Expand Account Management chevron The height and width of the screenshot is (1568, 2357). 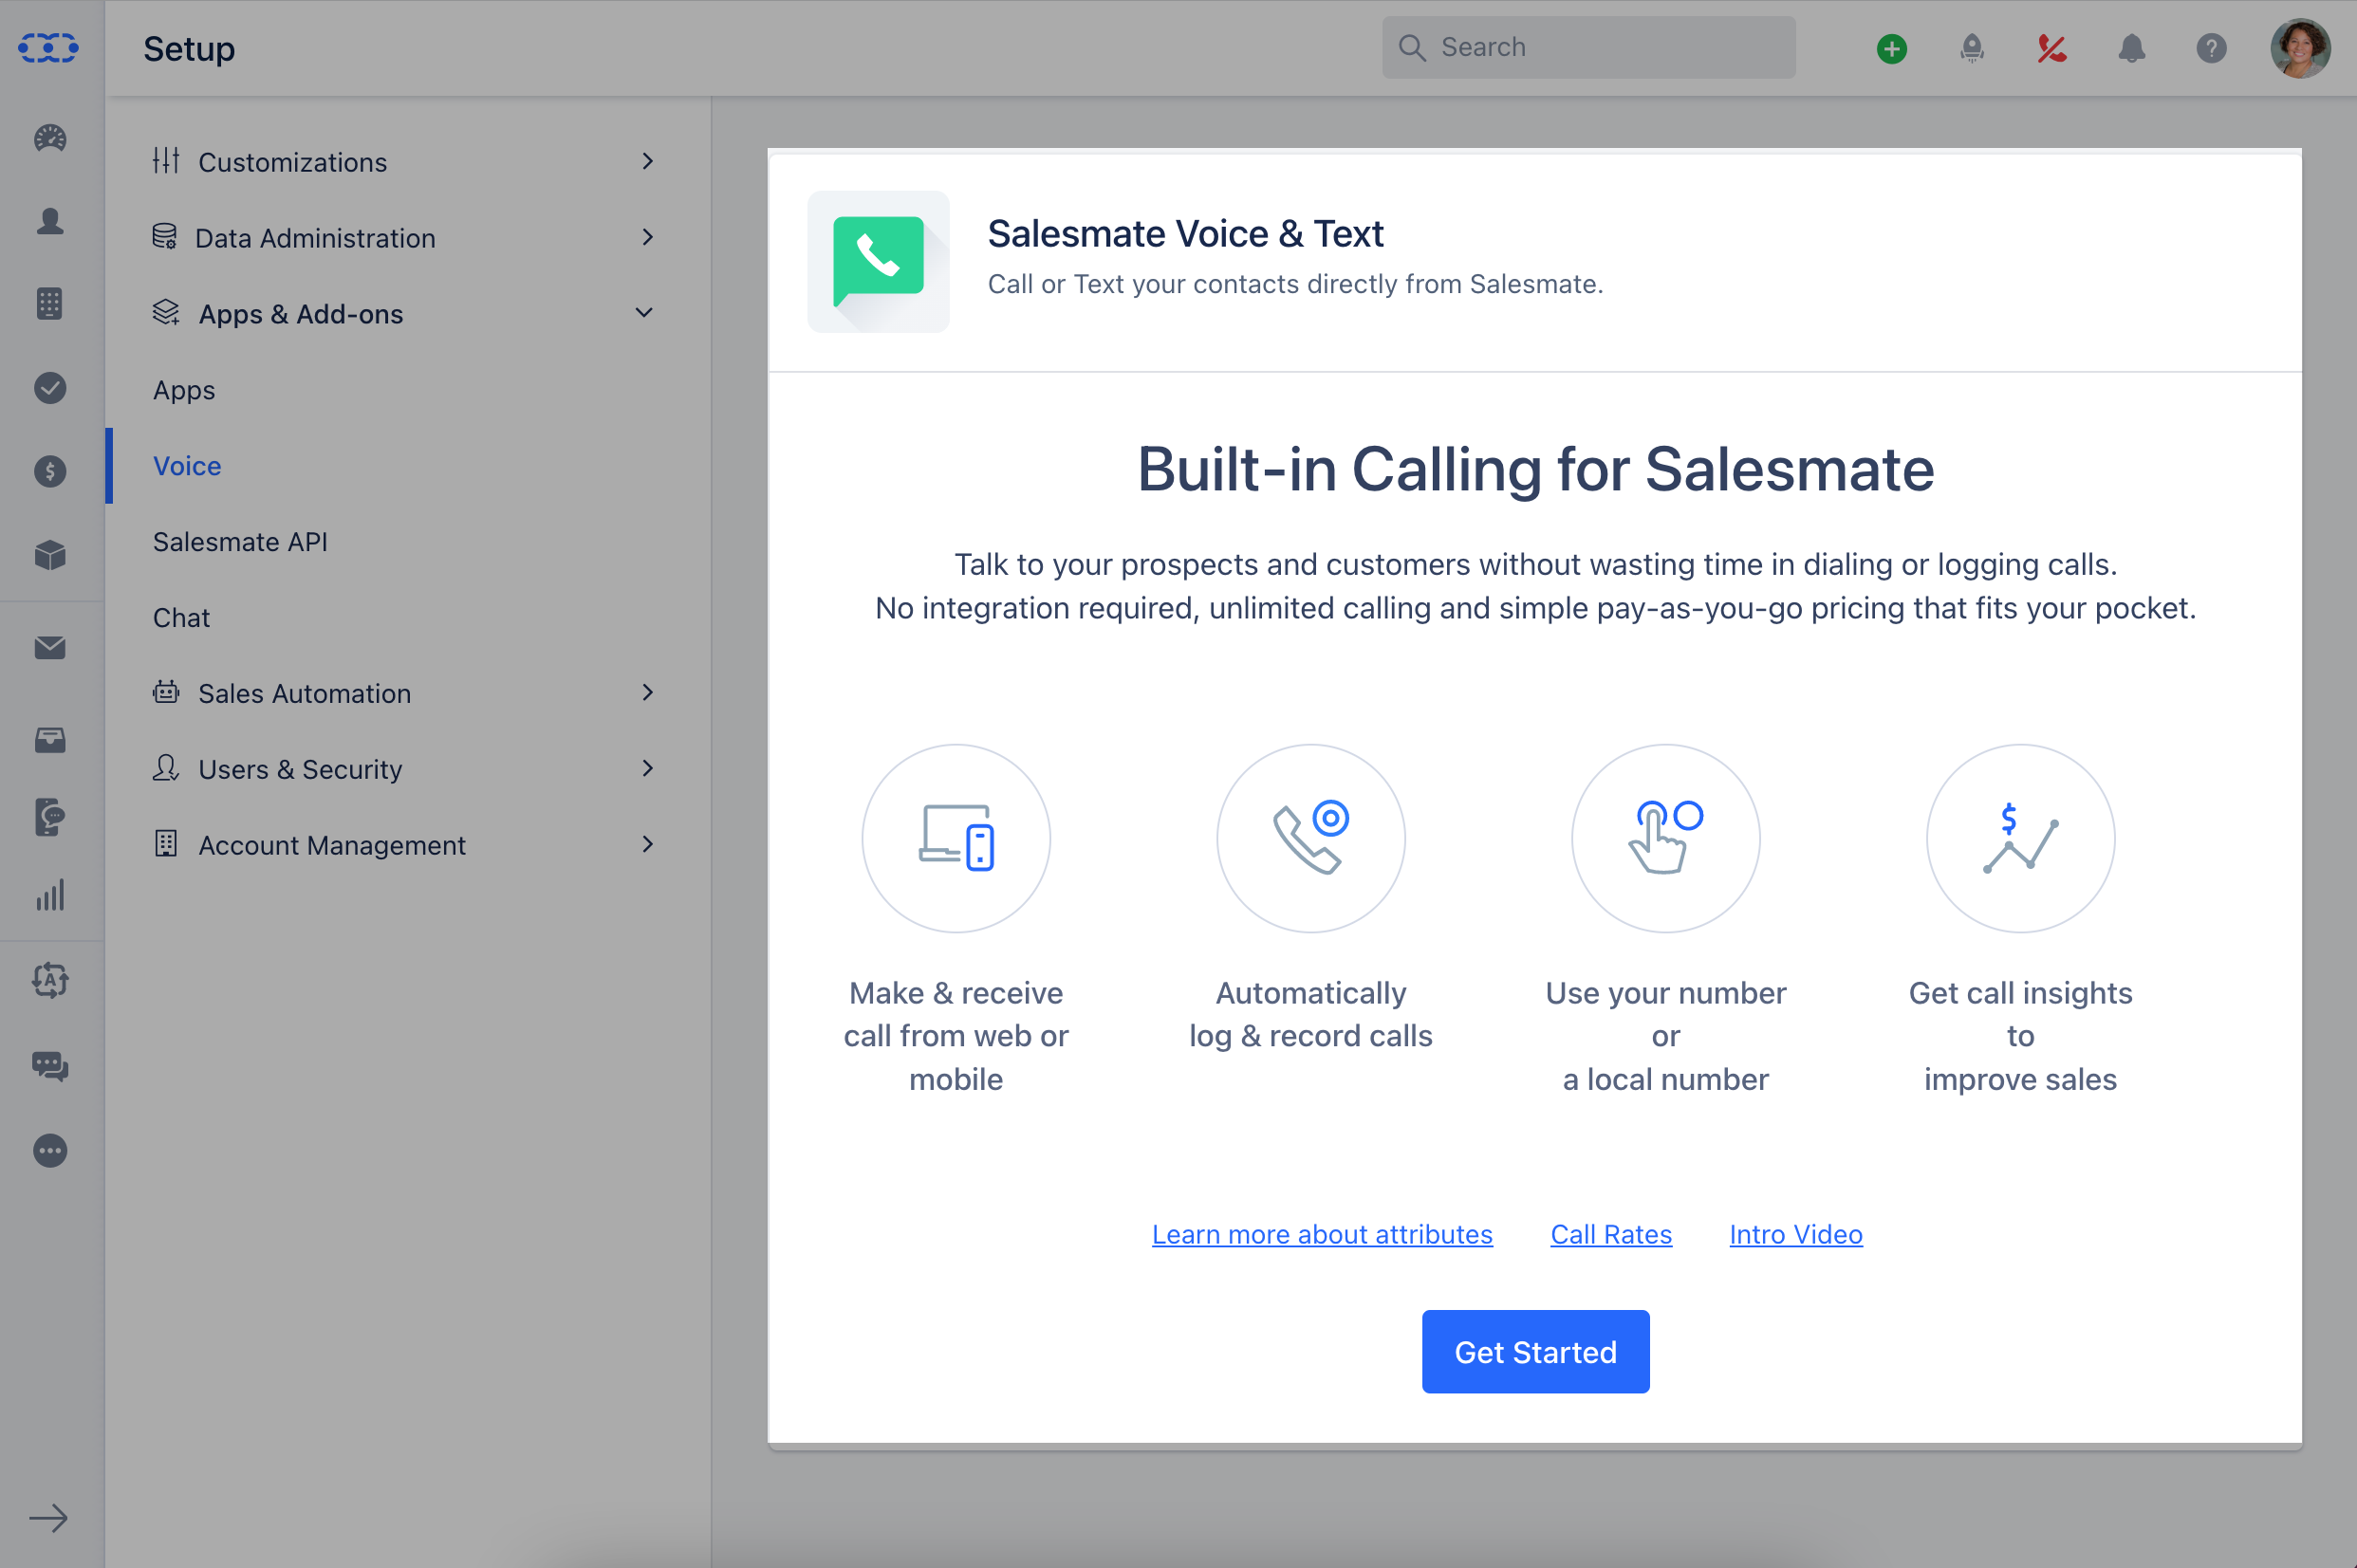click(x=648, y=844)
